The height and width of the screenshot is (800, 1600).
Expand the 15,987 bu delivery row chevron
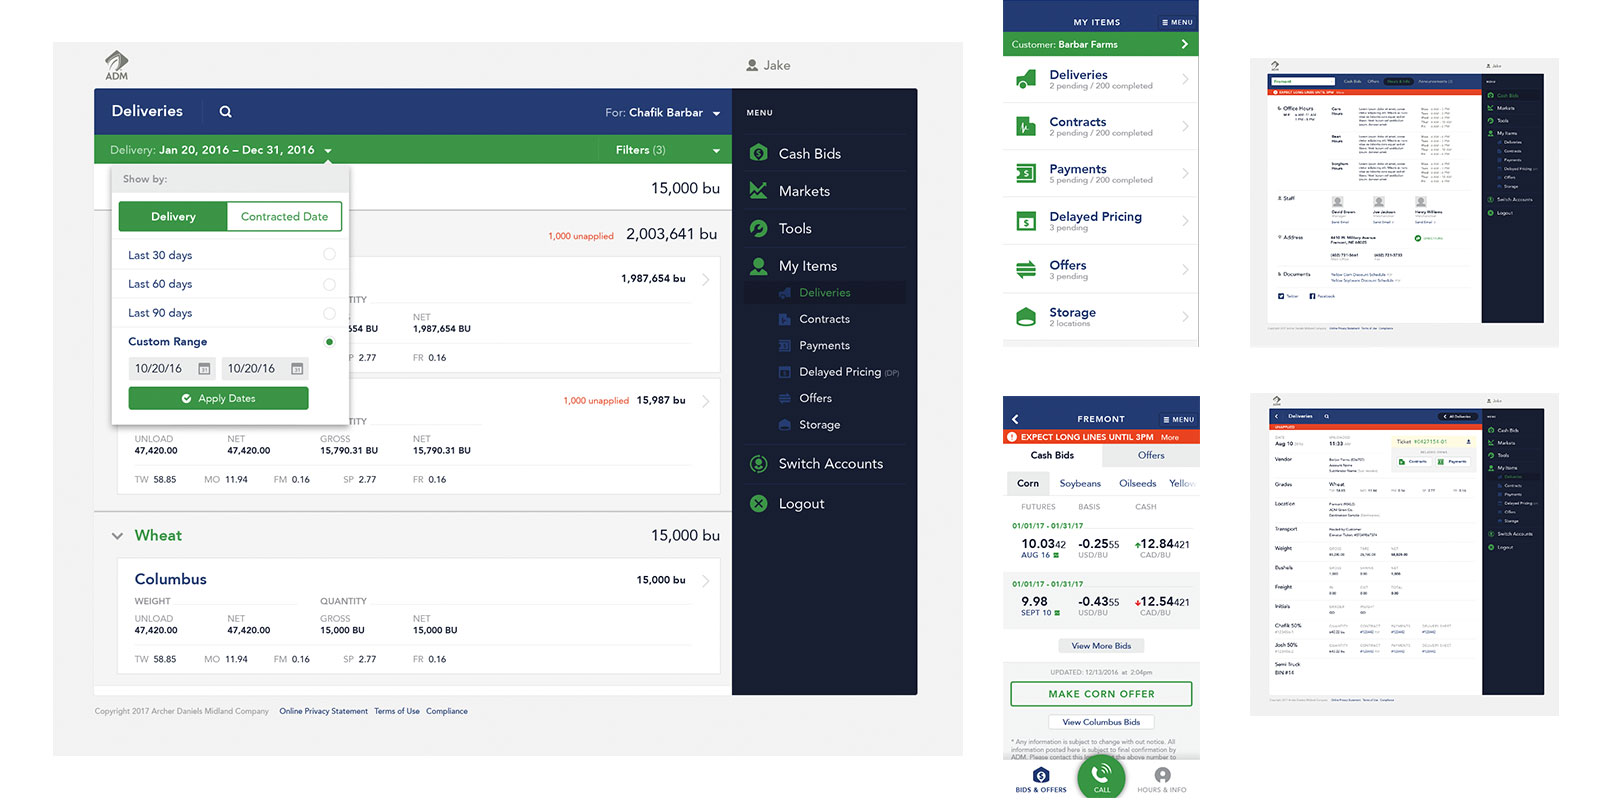pyautogui.click(x=706, y=401)
